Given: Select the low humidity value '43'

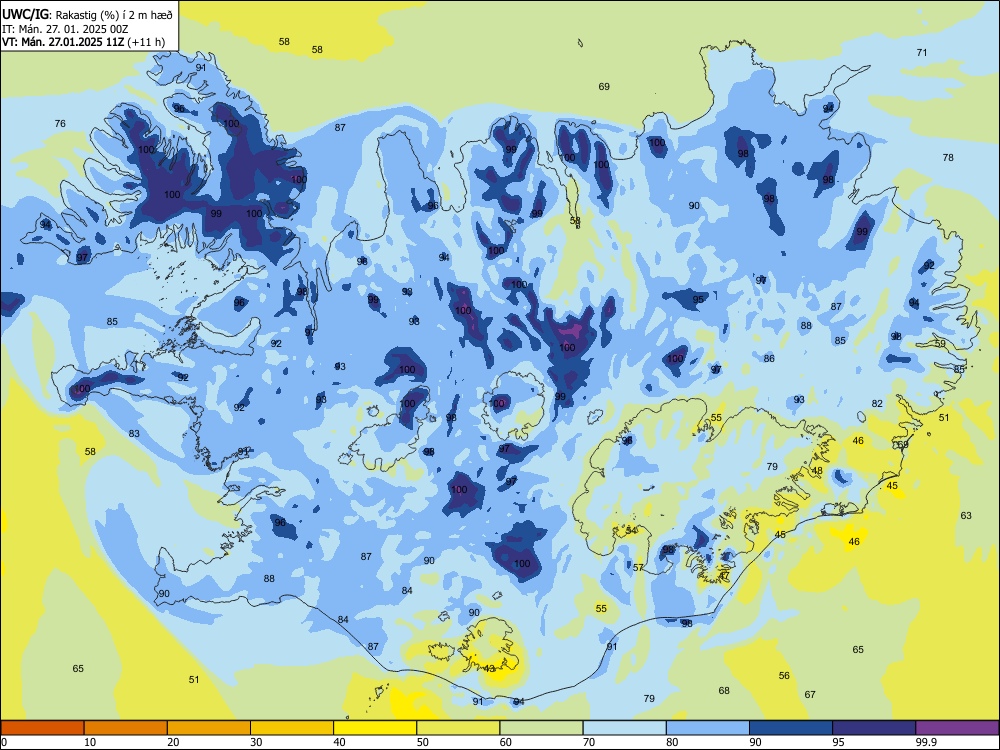Looking at the screenshot, I should point(490,668).
